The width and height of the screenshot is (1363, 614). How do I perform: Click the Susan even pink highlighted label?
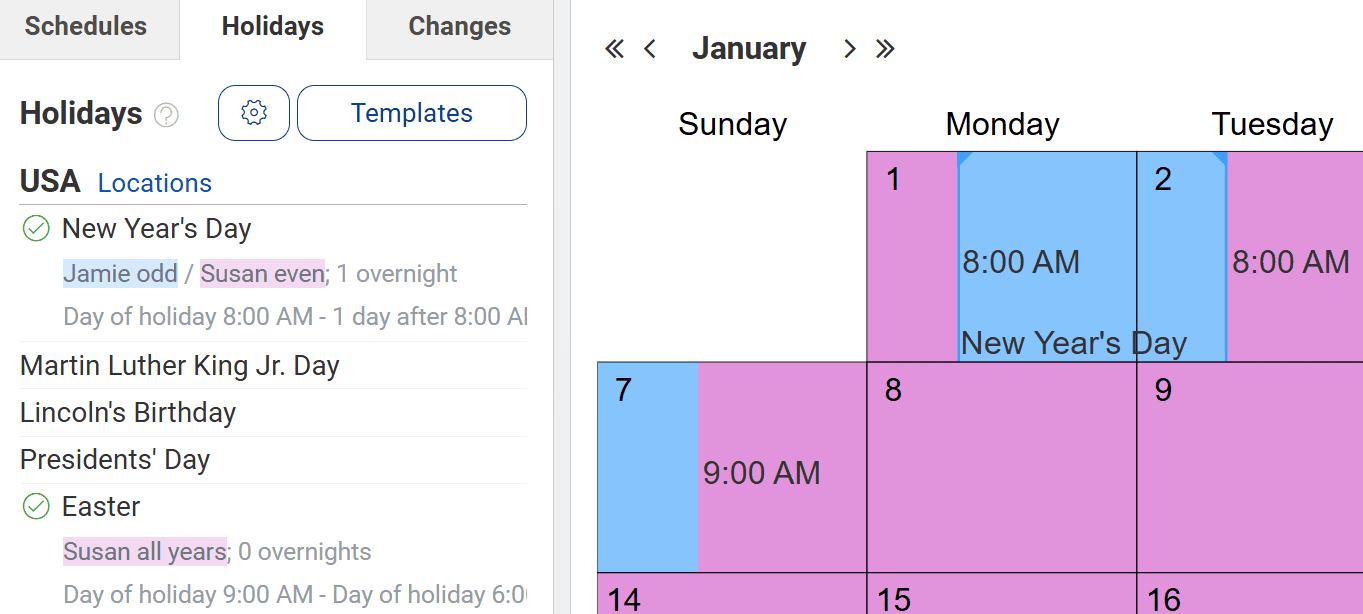tap(262, 274)
